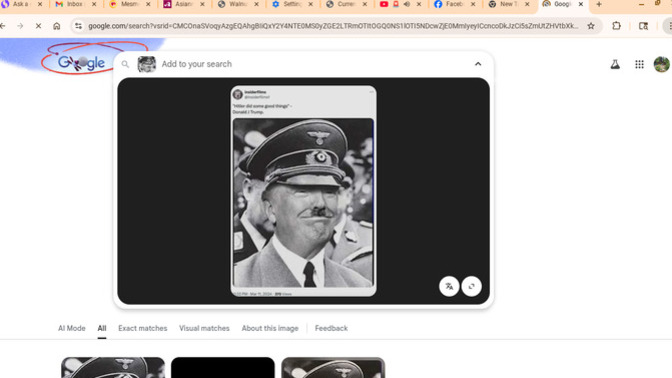The image size is (672, 378).
Task: Open the Exact matches tab
Action: [143, 328]
